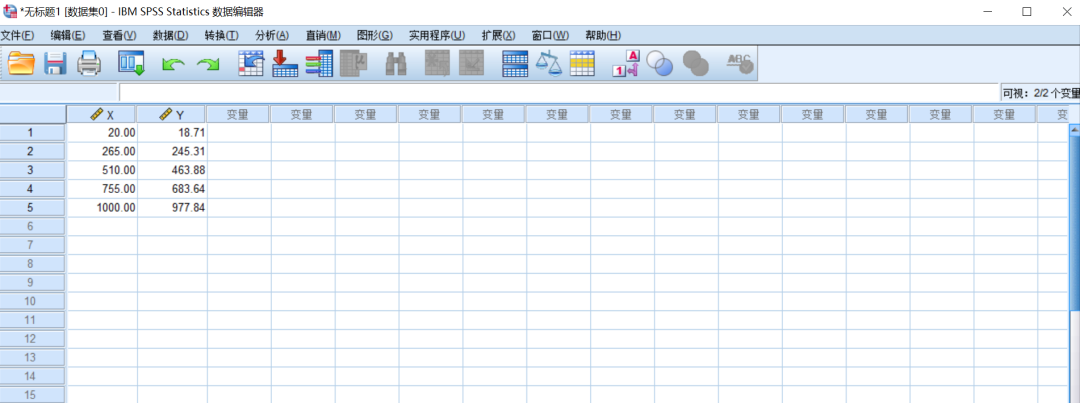
Task: Open the 图形(G) menu
Action: [375, 36]
